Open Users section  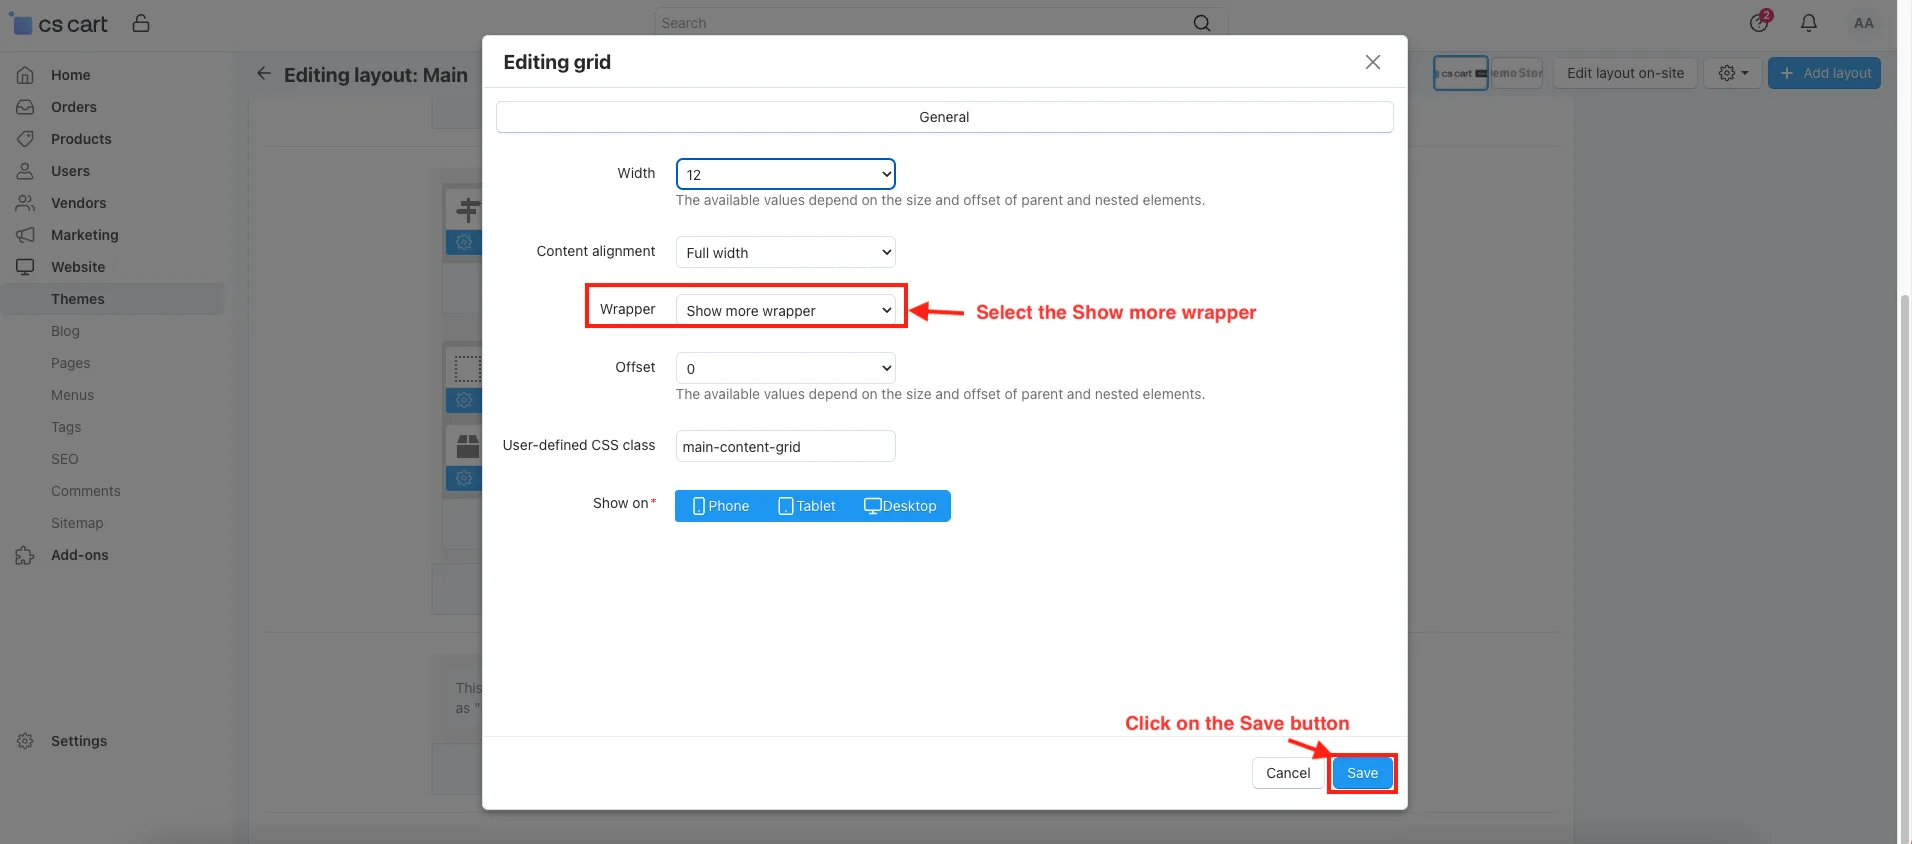70,171
